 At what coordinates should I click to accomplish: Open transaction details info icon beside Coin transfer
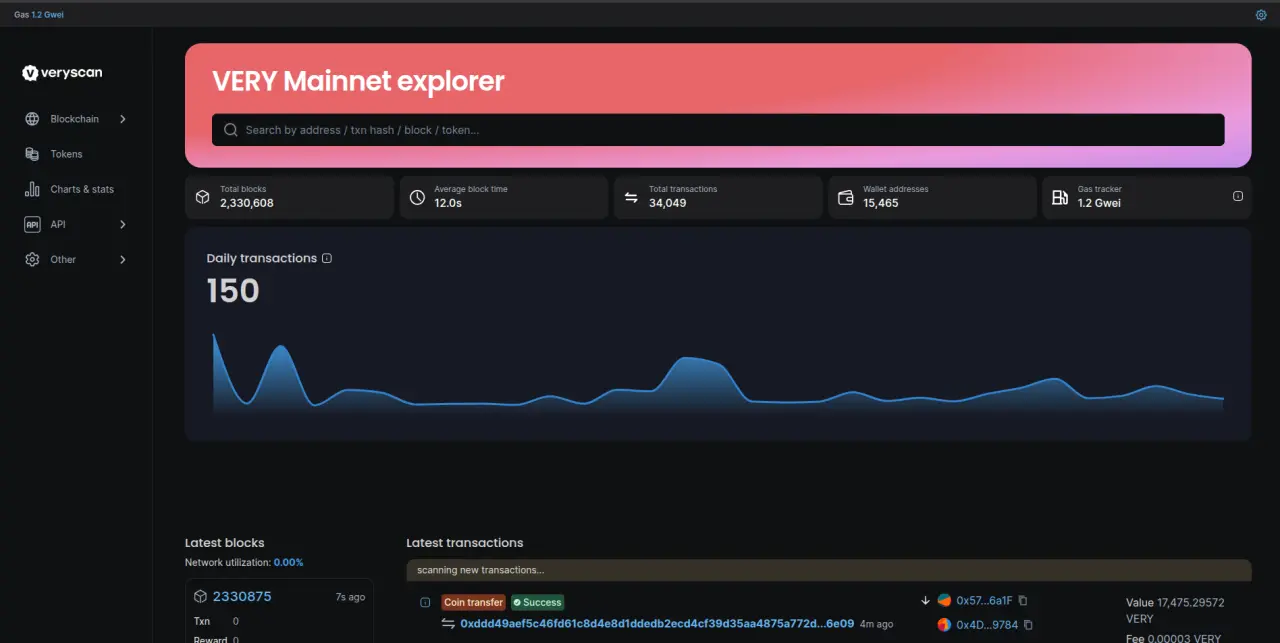(x=425, y=602)
